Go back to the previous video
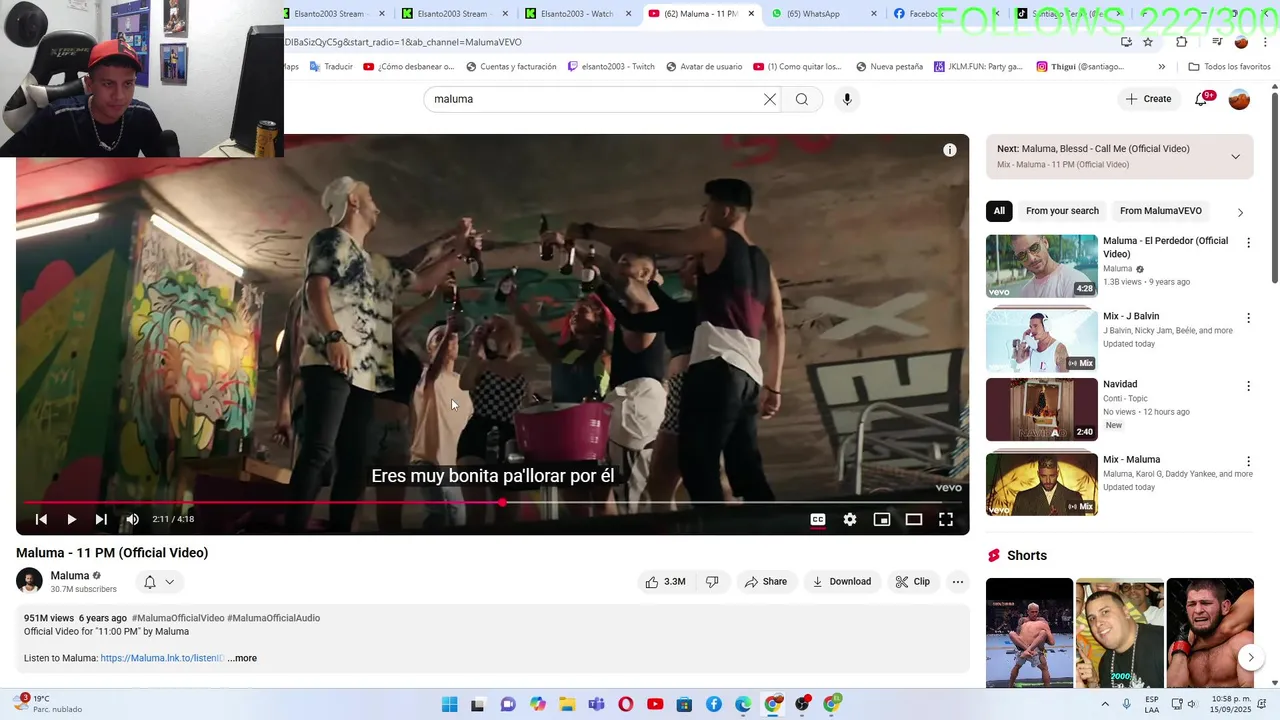The height and width of the screenshot is (720, 1280). [x=41, y=519]
